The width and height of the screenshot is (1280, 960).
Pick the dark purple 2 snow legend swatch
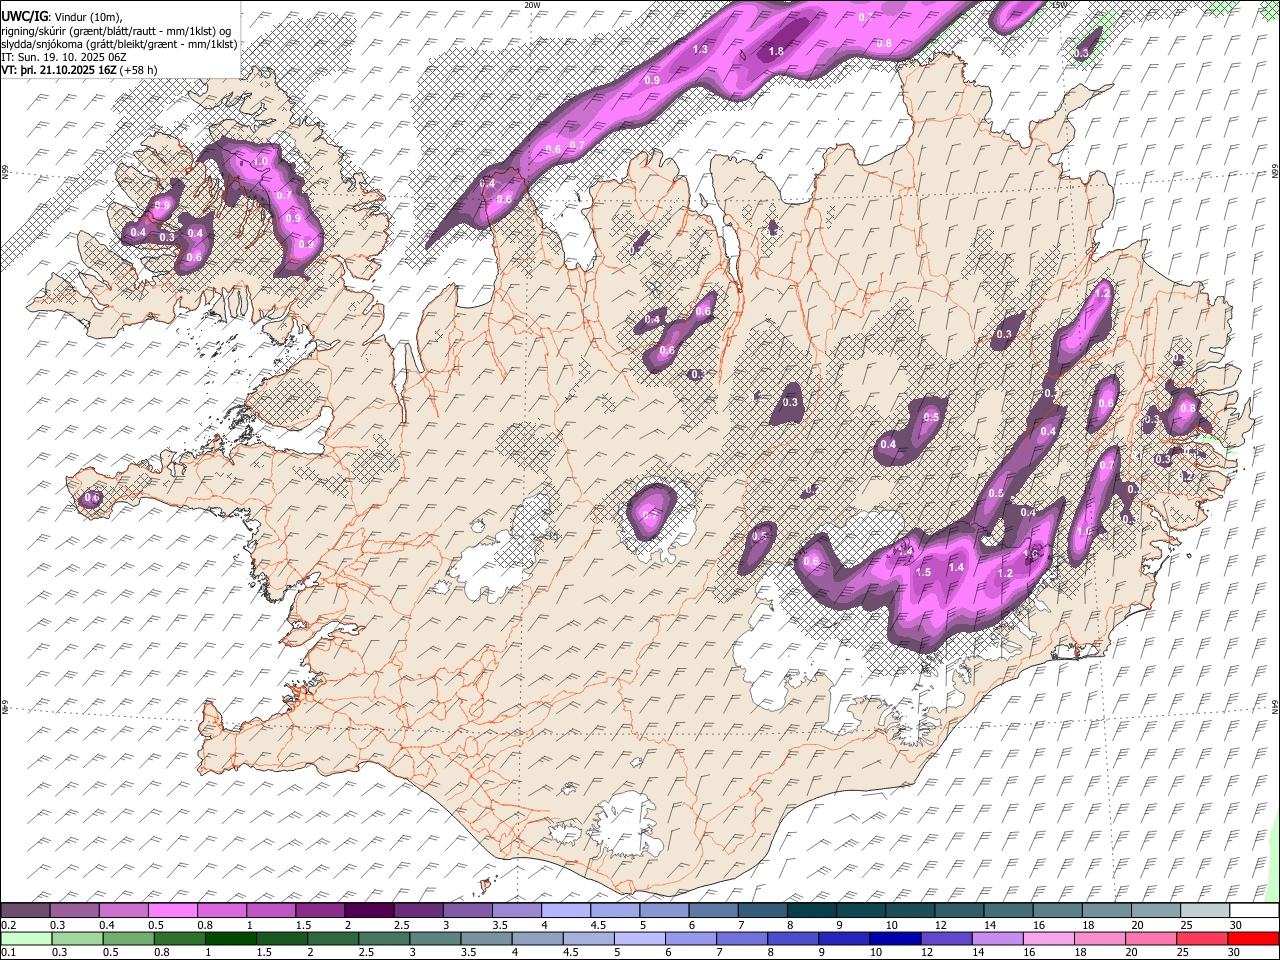[369, 911]
